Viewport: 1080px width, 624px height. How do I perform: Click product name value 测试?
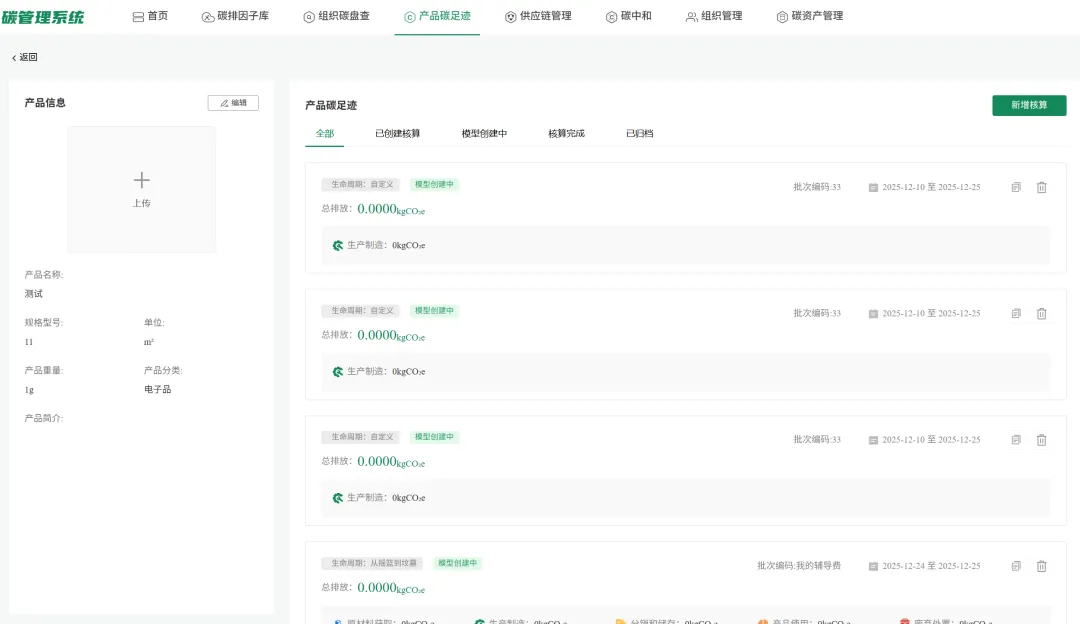click(x=34, y=293)
